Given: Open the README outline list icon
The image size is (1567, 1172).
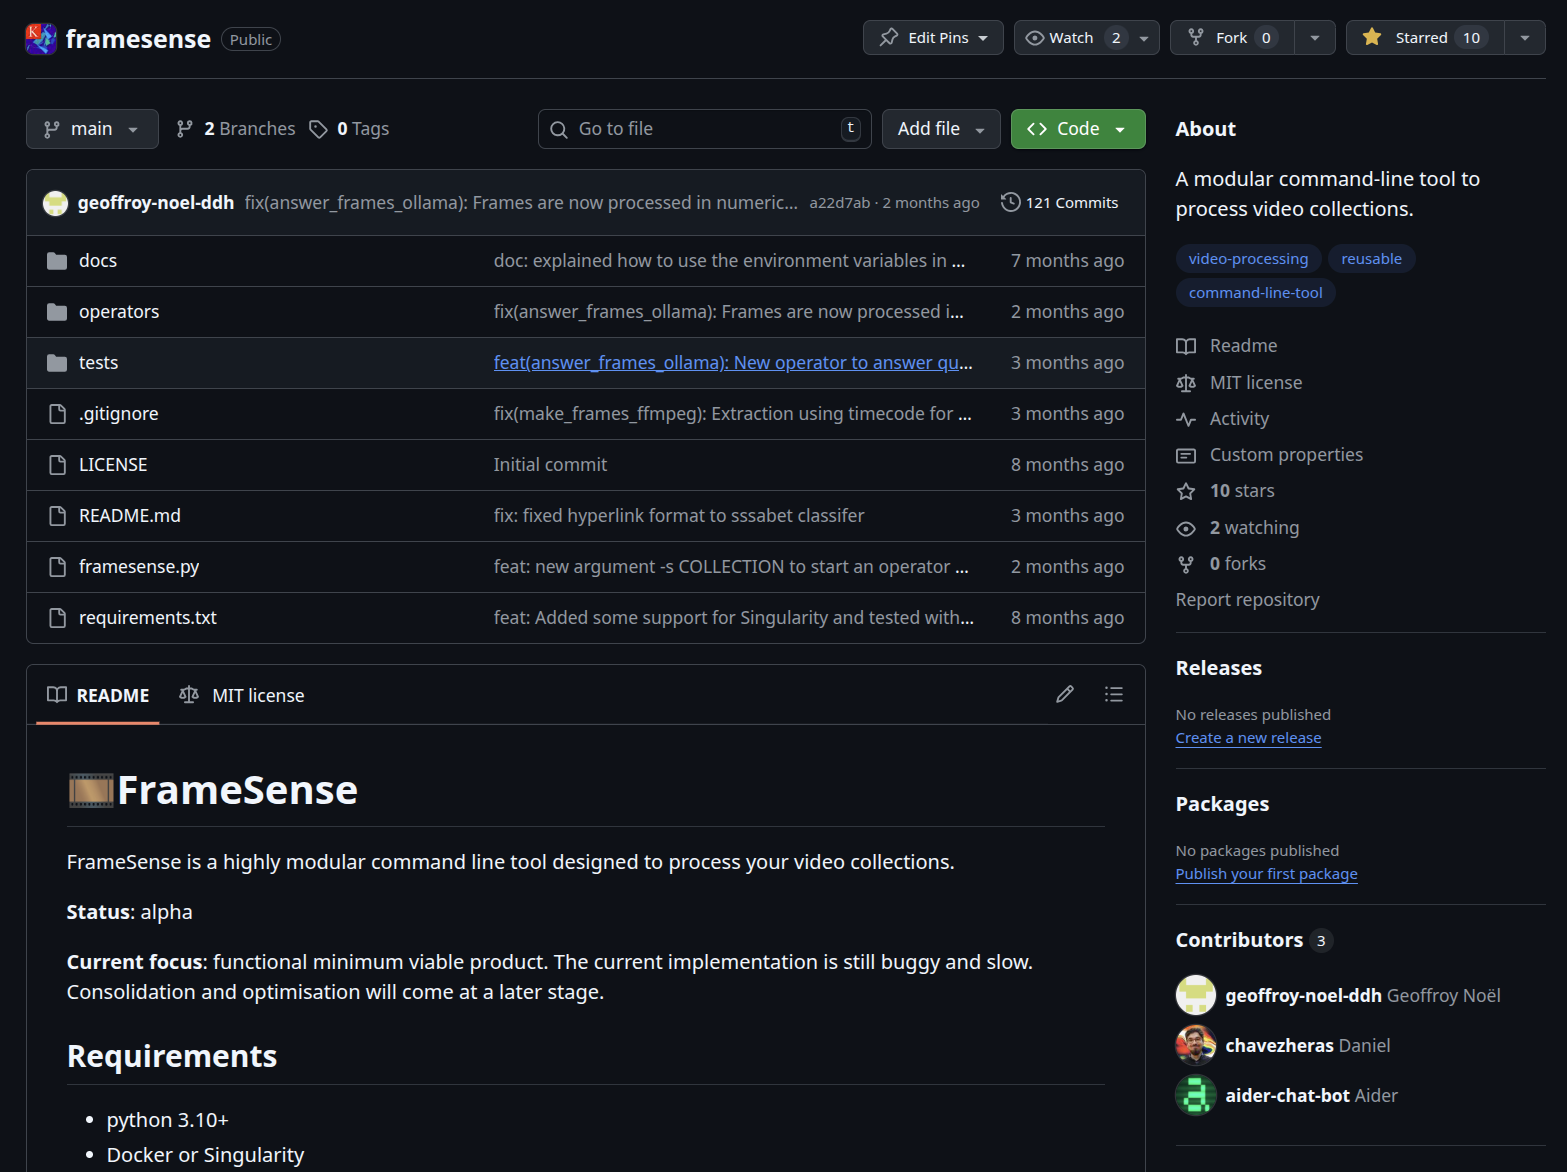Looking at the screenshot, I should point(1113,694).
